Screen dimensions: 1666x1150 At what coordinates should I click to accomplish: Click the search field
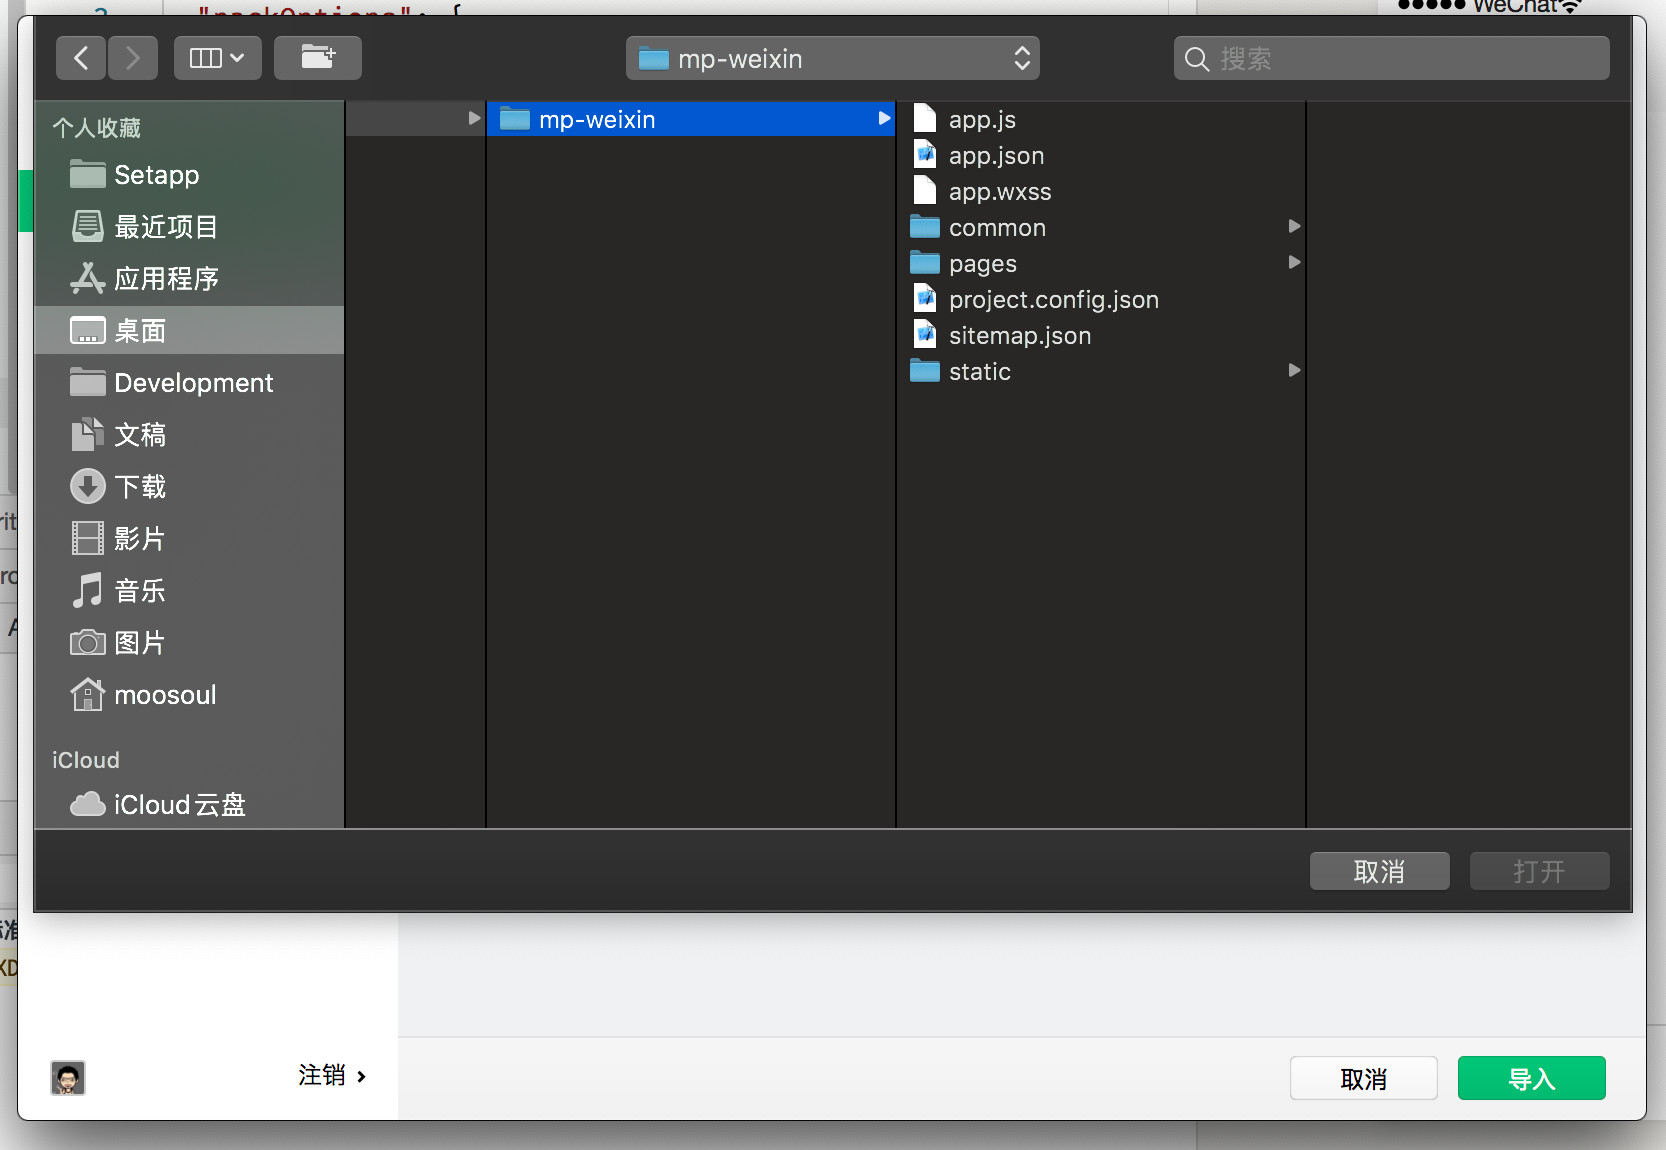[x=1391, y=58]
